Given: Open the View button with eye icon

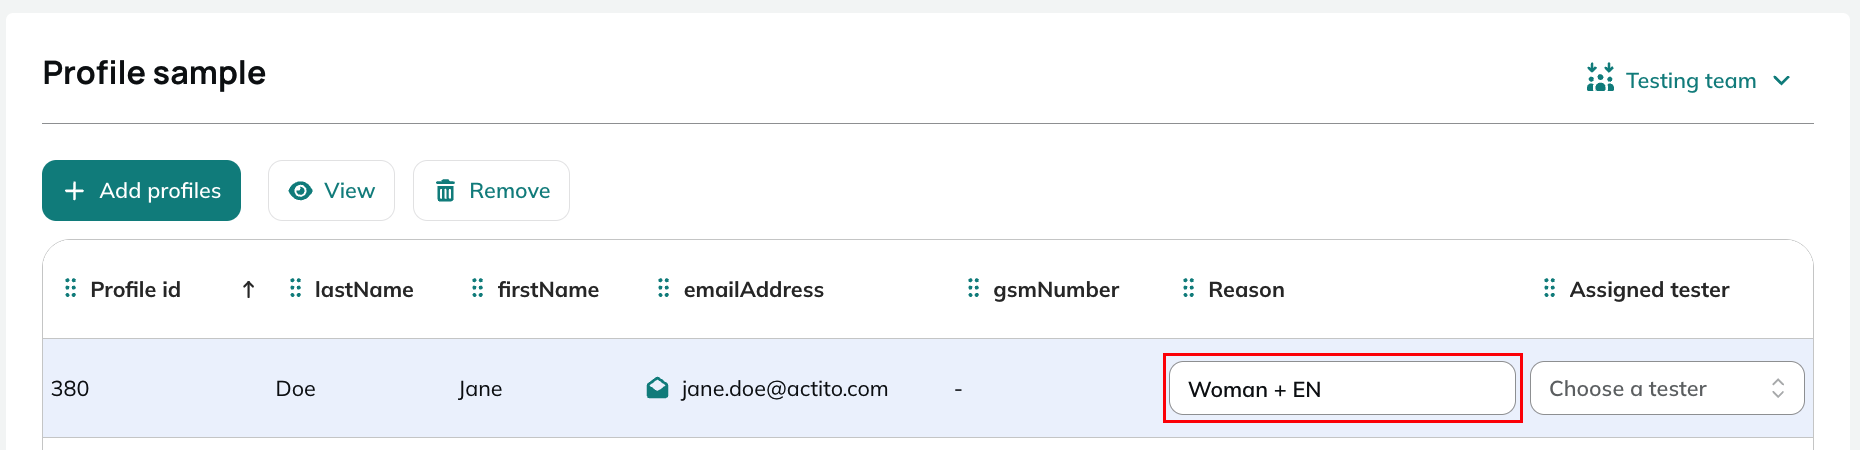Looking at the screenshot, I should pos(331,190).
